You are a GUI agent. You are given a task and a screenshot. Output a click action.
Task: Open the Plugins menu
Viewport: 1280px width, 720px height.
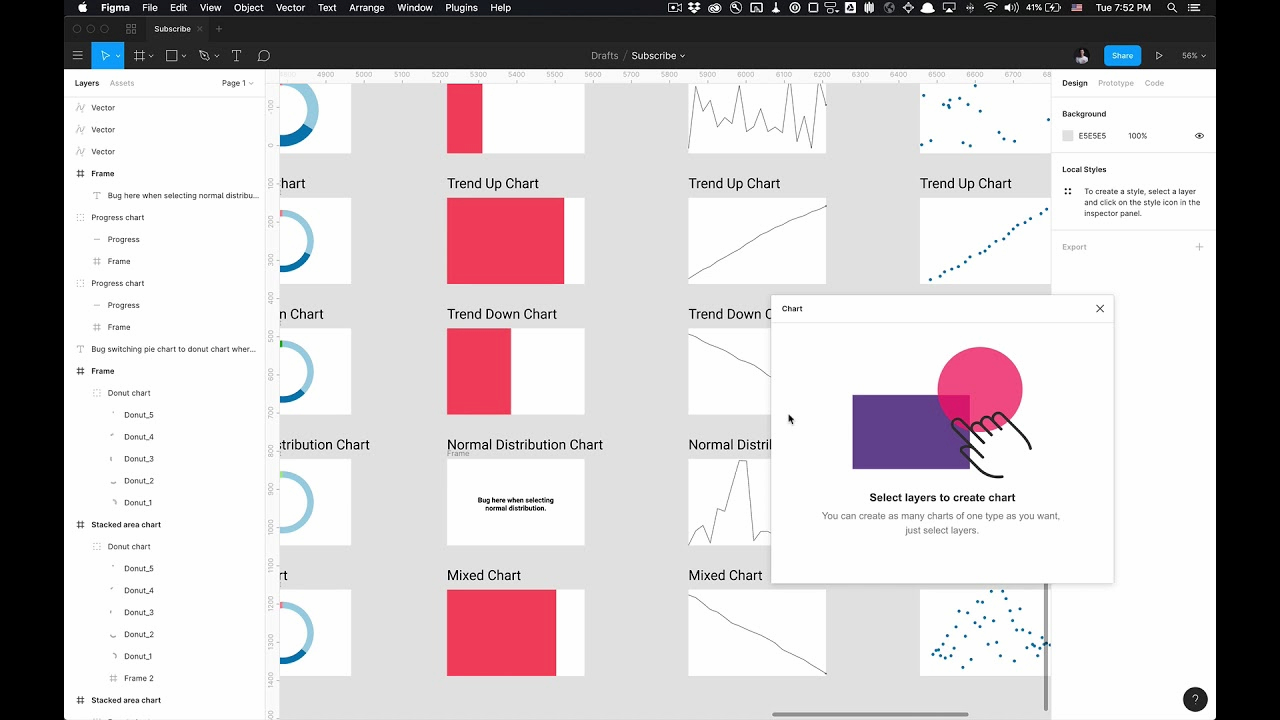pyautogui.click(x=461, y=7)
